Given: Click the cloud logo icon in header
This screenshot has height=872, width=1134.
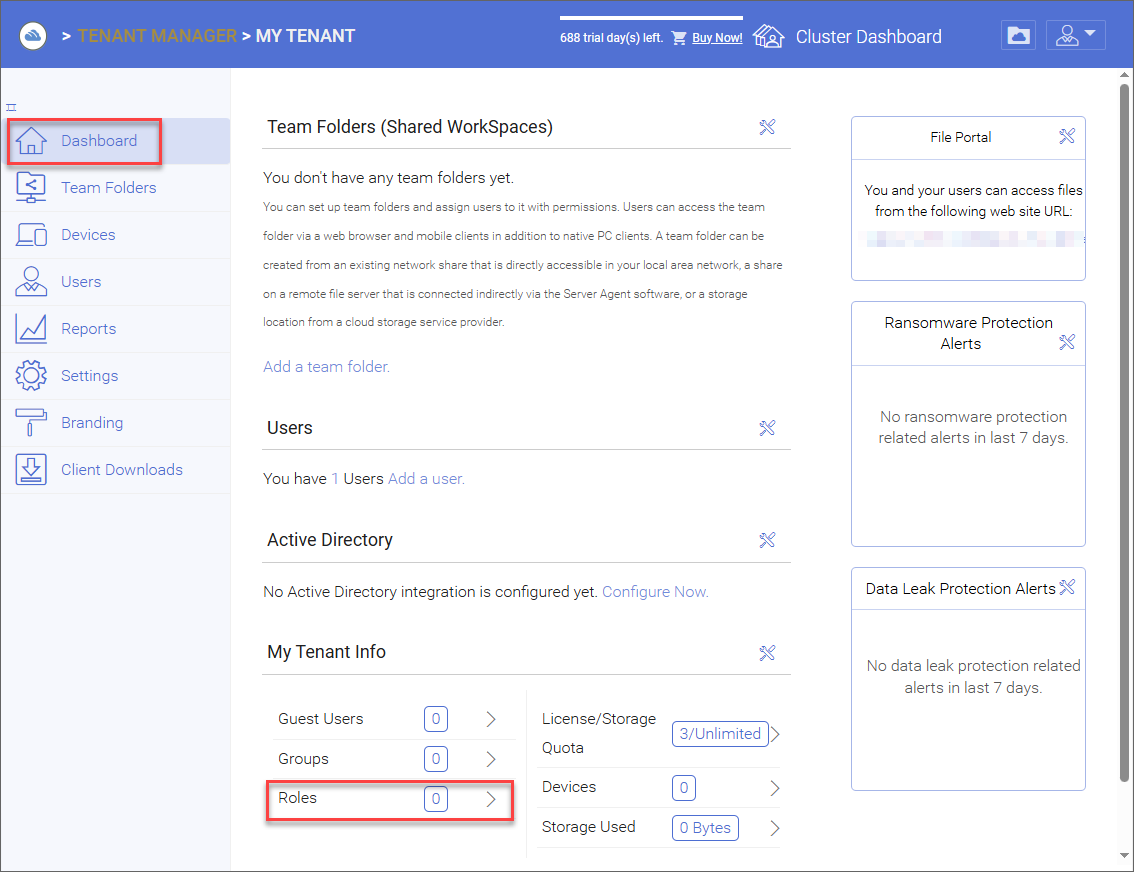Looking at the screenshot, I should (33, 35).
